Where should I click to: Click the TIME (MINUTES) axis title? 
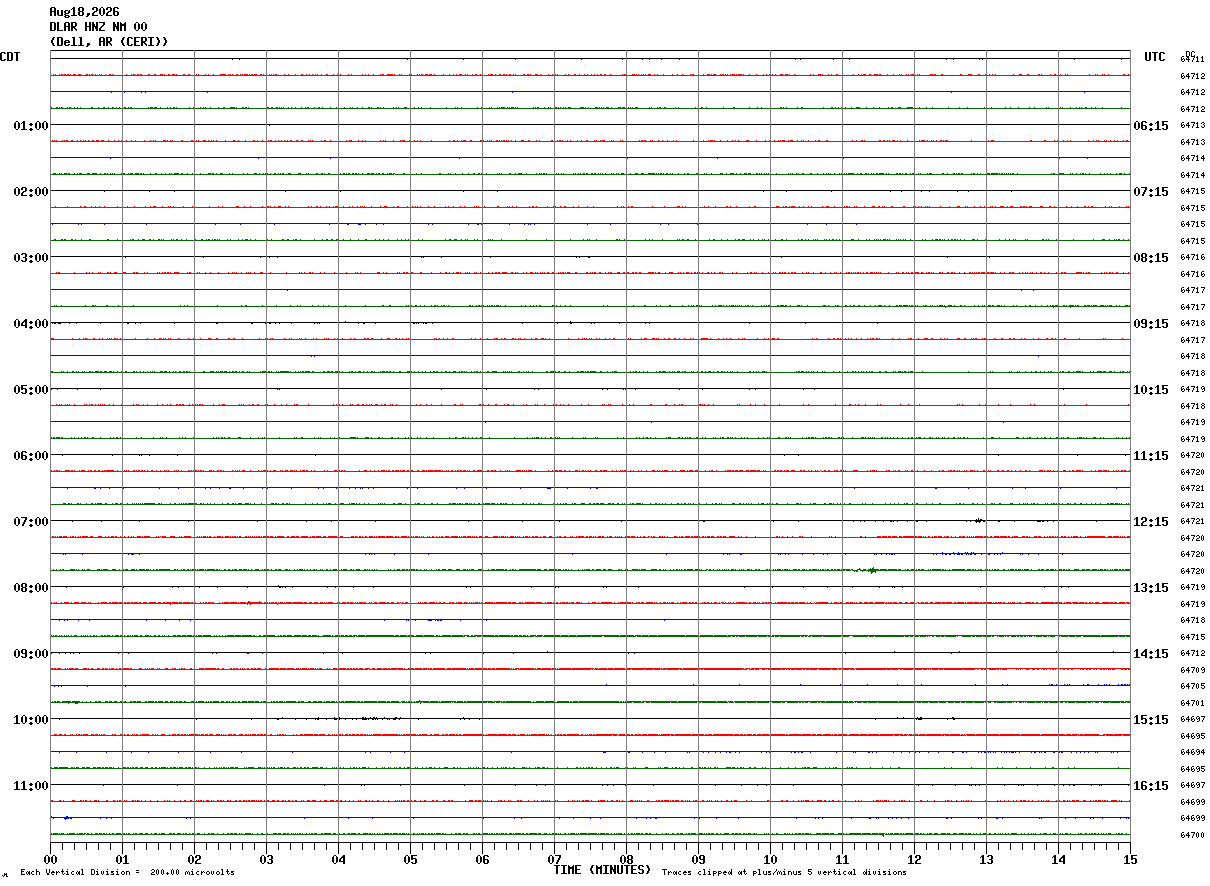coord(602,870)
